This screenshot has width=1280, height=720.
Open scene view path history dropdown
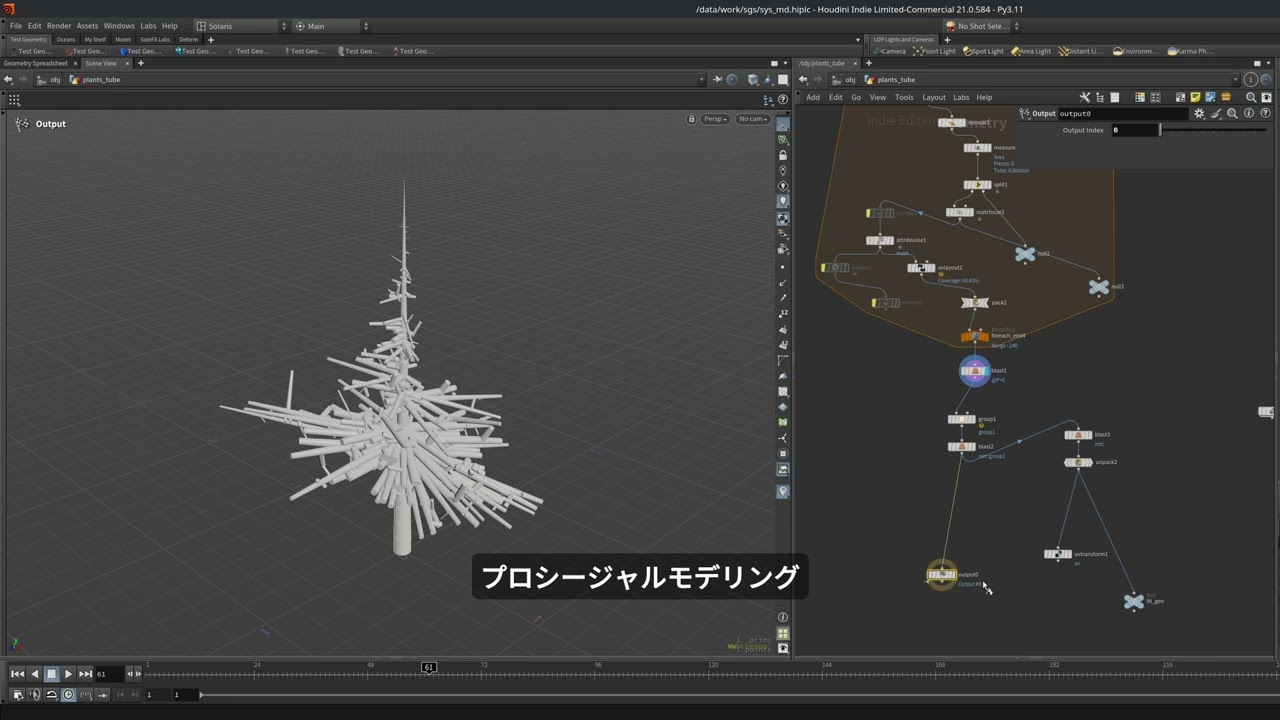[x=701, y=80]
